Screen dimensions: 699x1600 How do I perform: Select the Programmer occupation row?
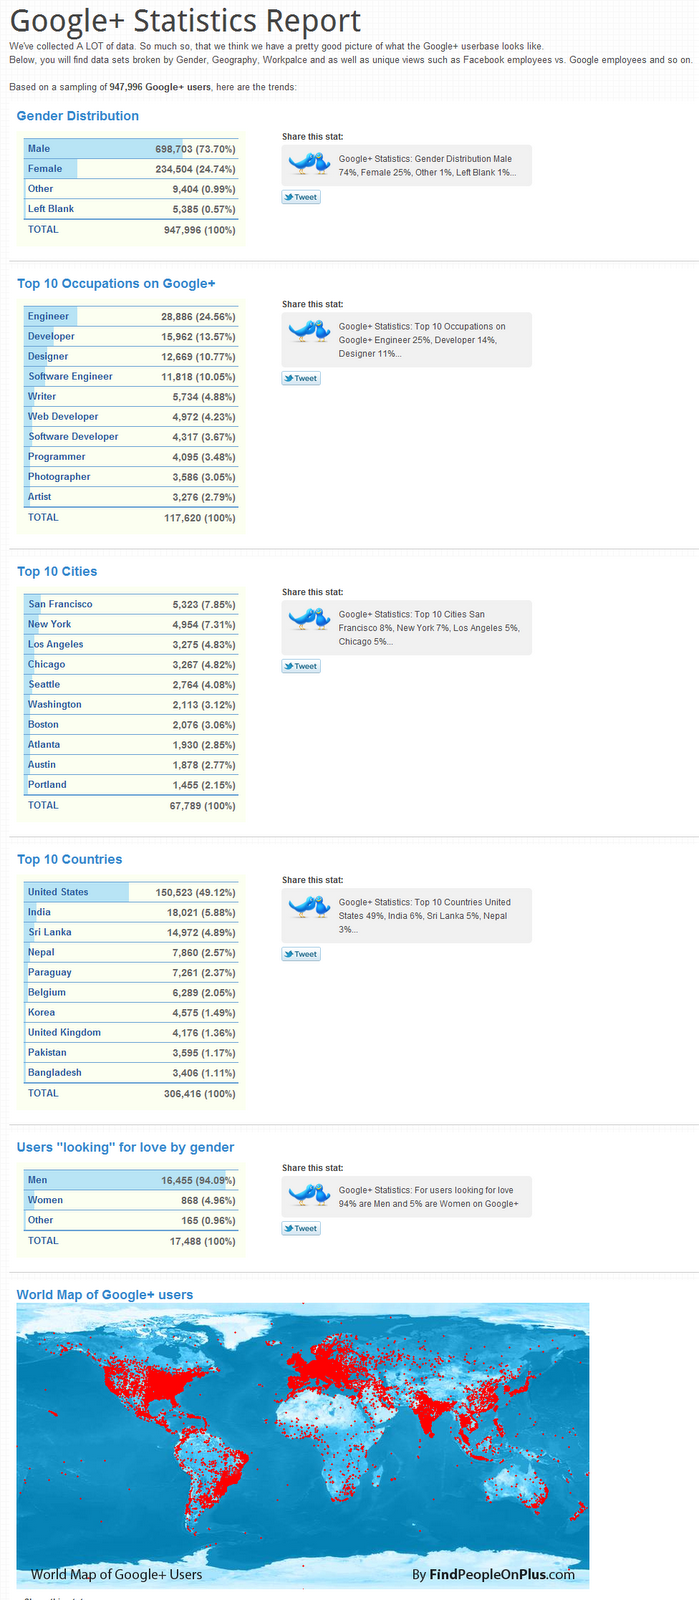click(x=131, y=457)
